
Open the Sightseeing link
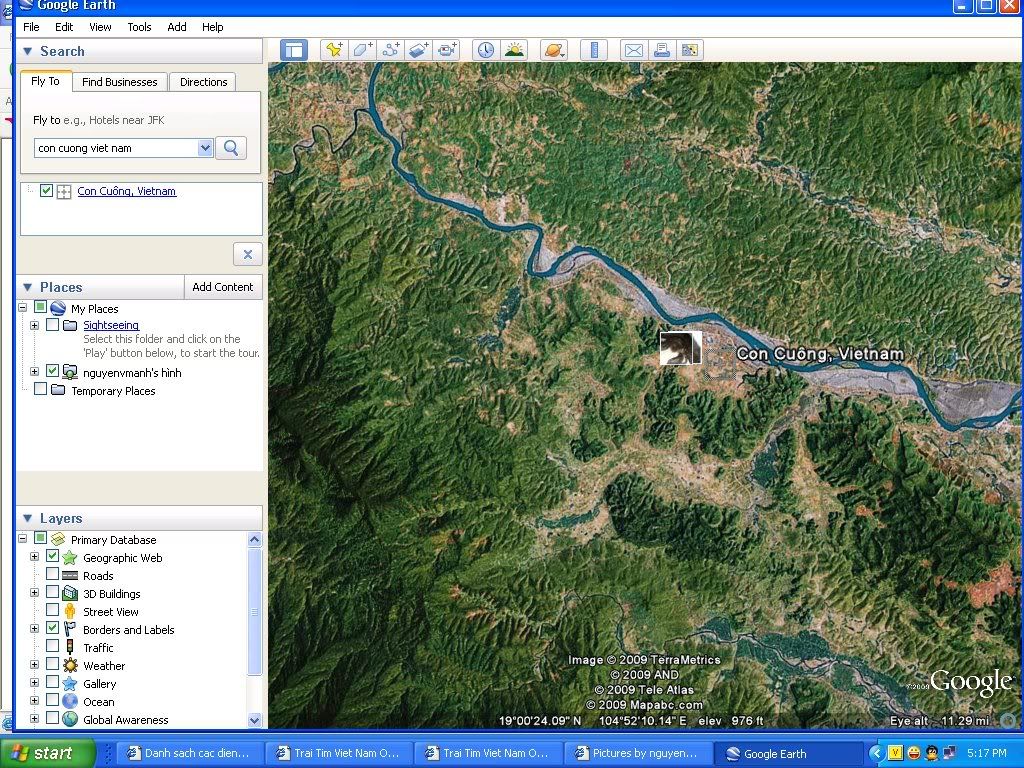coord(111,325)
